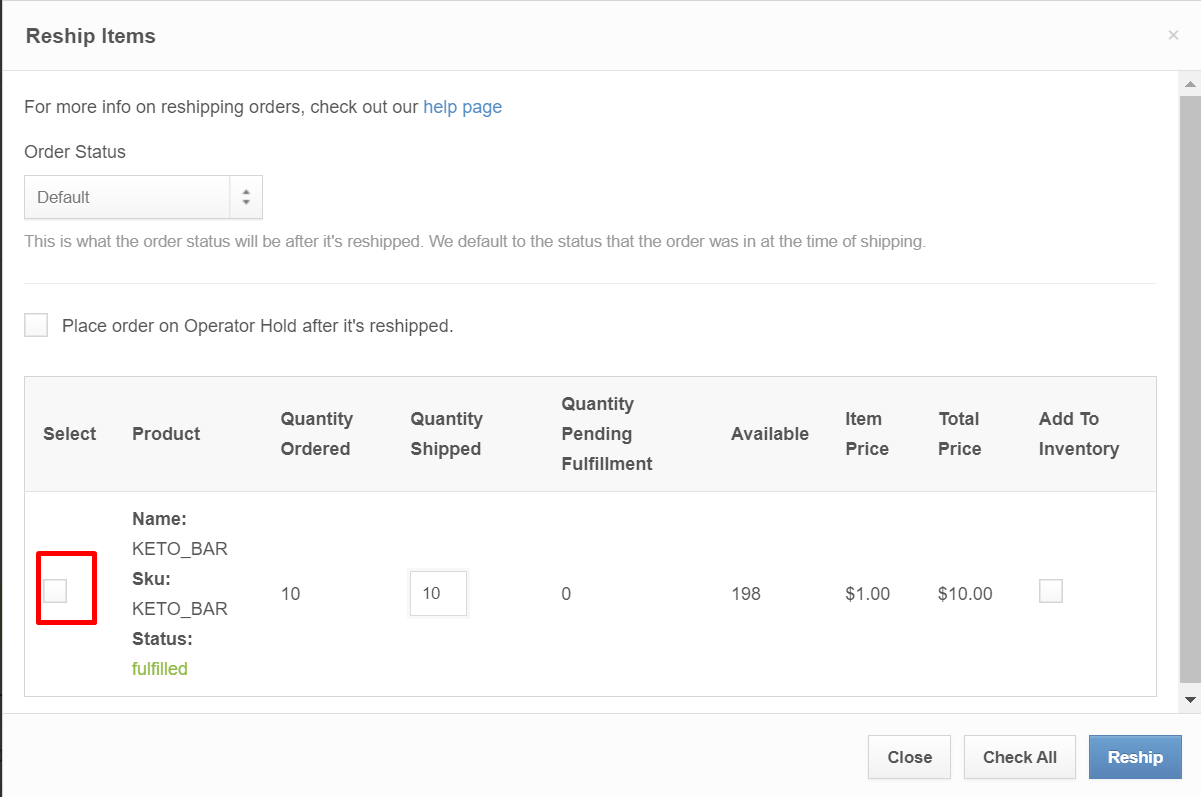
Task: Click the Select column header
Action: click(69, 433)
